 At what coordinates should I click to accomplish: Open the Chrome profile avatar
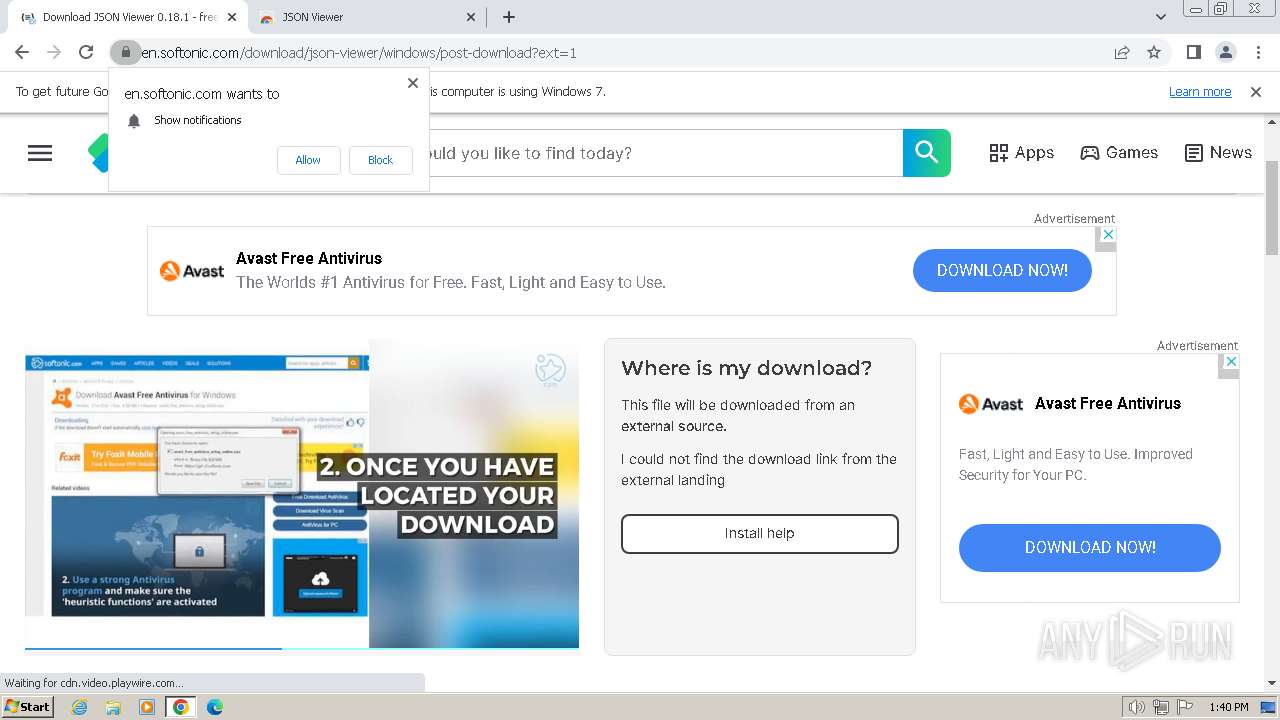(x=1225, y=52)
